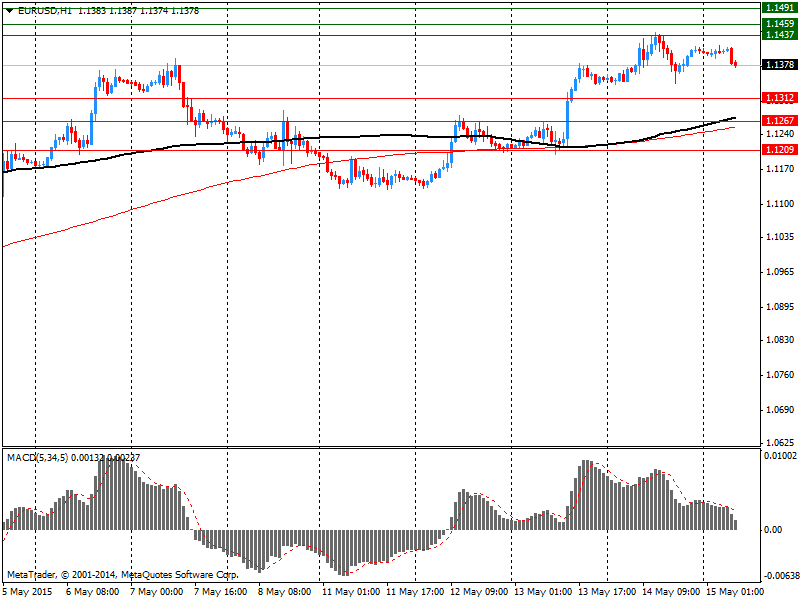Viewport: 800px width, 600px height.
Task: Click the 1.1491 green resistance price label
Action: coord(780,8)
